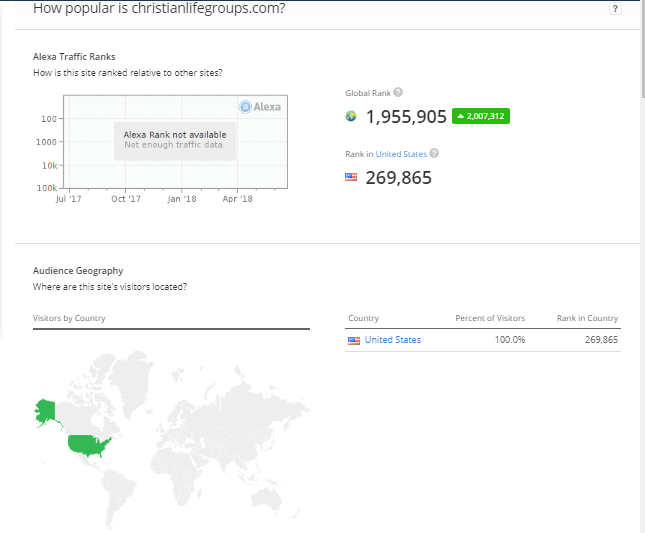Click the 1,955,905 global rank number
The image size is (645, 533).
pyautogui.click(x=406, y=116)
